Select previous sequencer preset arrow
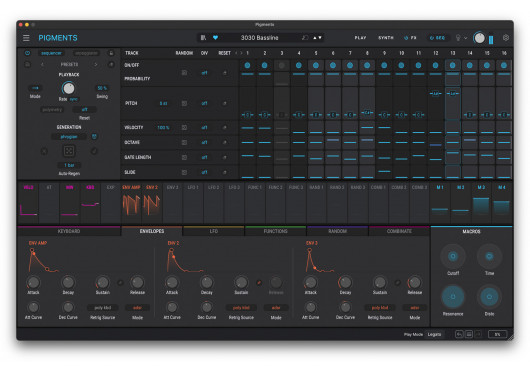 coord(42,64)
